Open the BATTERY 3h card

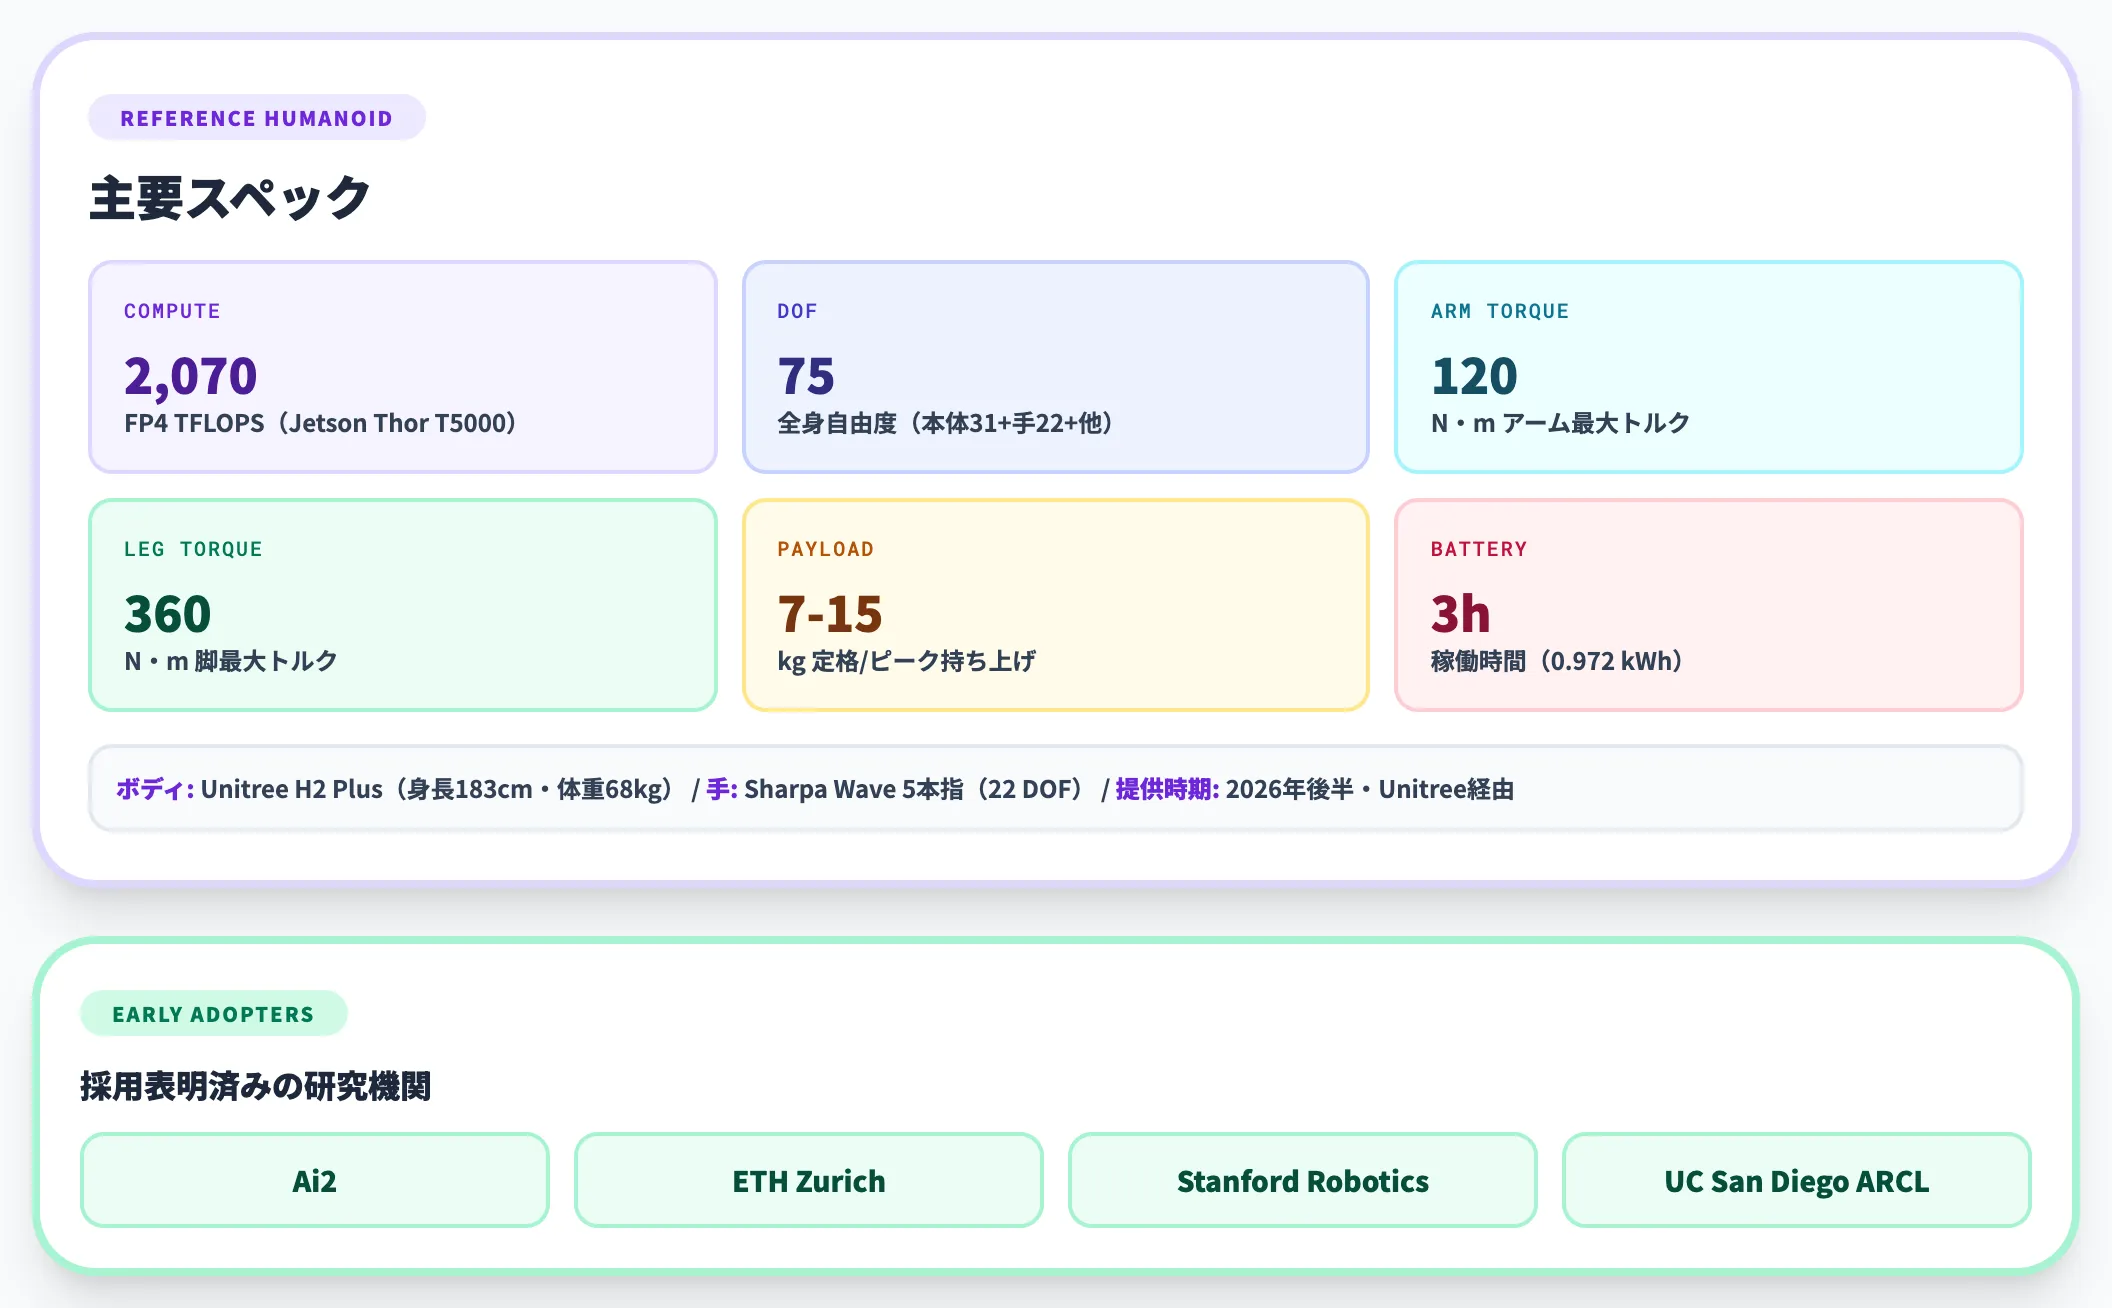coord(1709,605)
